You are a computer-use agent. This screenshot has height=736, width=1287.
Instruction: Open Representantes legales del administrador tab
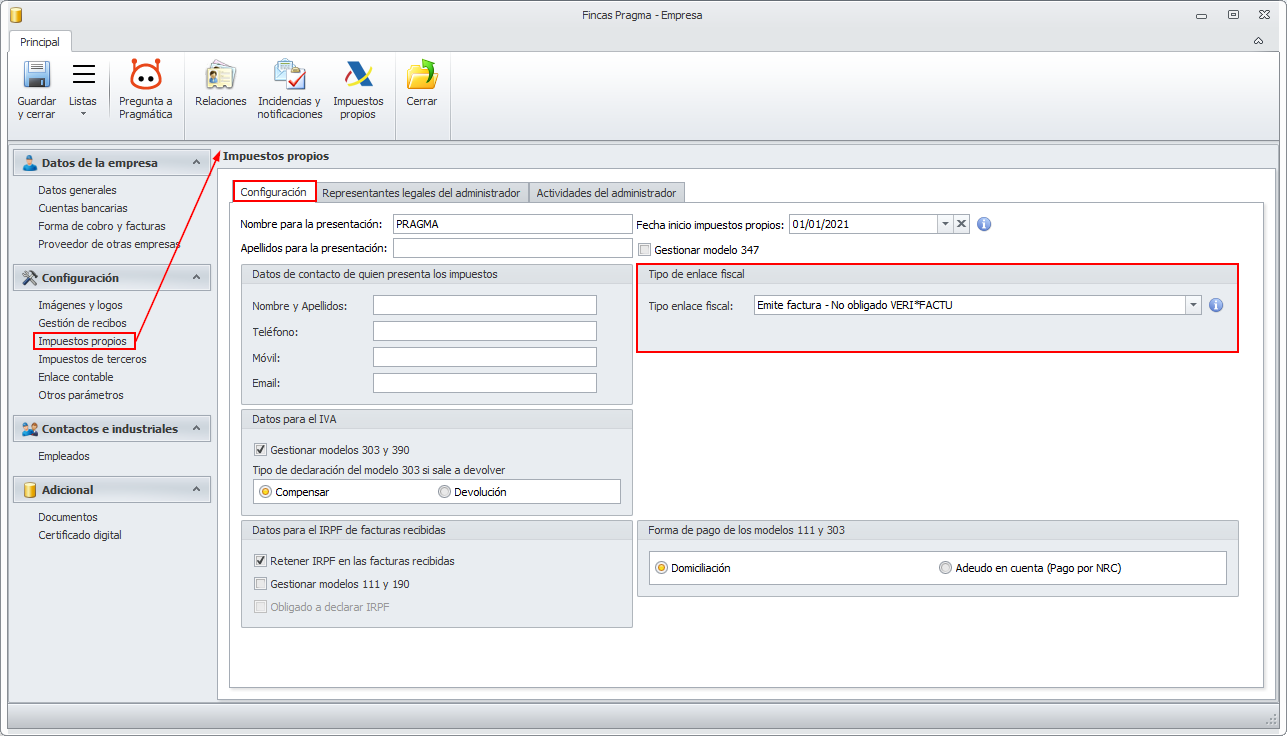click(x=422, y=193)
